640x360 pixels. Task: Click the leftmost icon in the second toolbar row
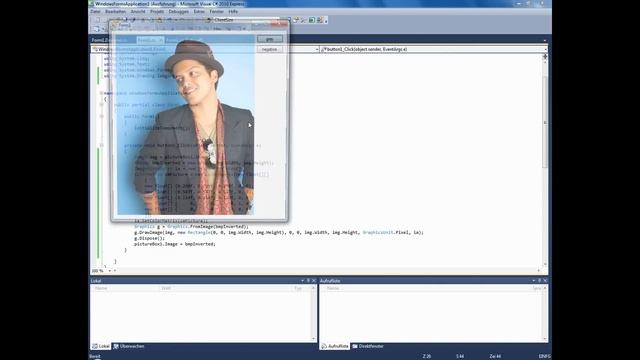pyautogui.click(x=96, y=29)
